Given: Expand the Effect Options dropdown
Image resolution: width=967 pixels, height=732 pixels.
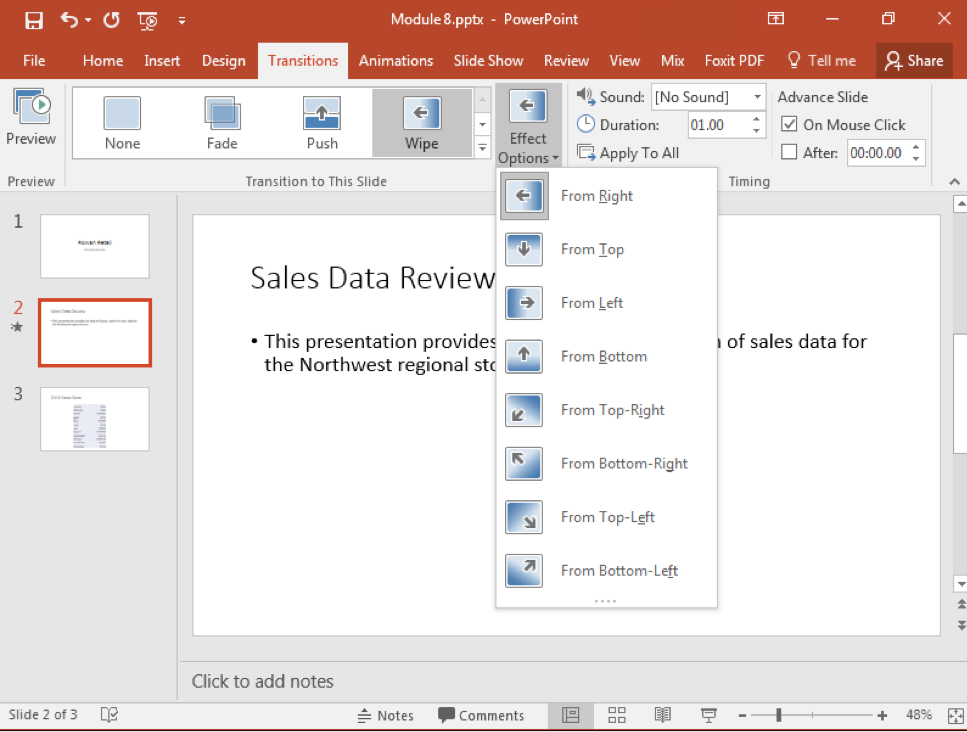Looking at the screenshot, I should click(x=527, y=123).
